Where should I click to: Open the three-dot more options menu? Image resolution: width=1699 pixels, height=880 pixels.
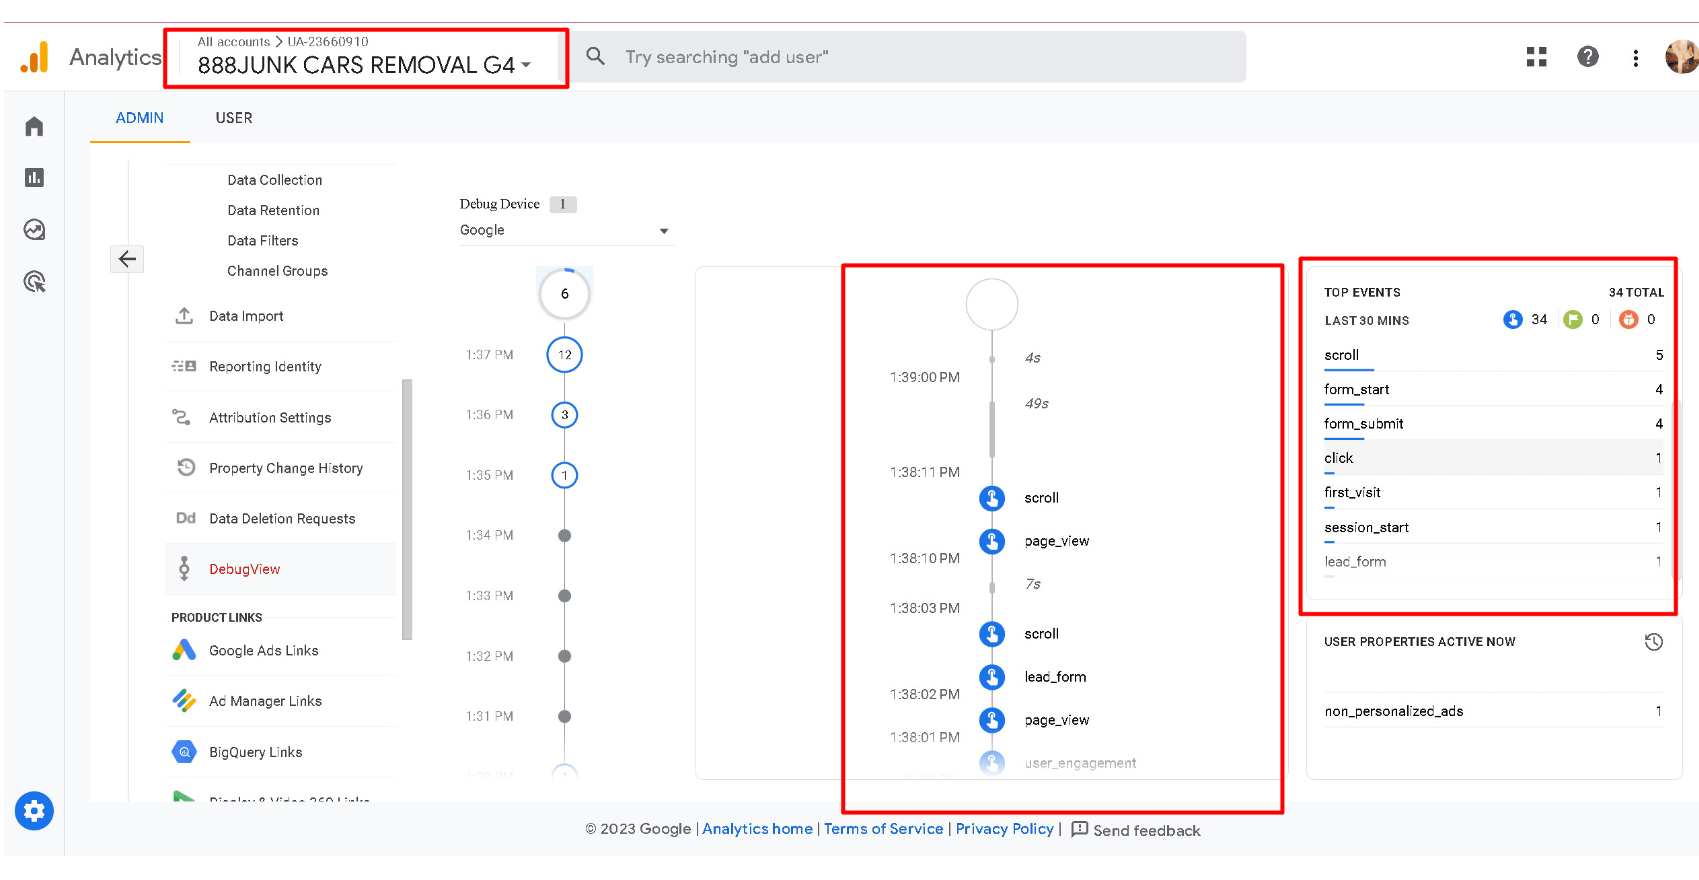tap(1635, 58)
